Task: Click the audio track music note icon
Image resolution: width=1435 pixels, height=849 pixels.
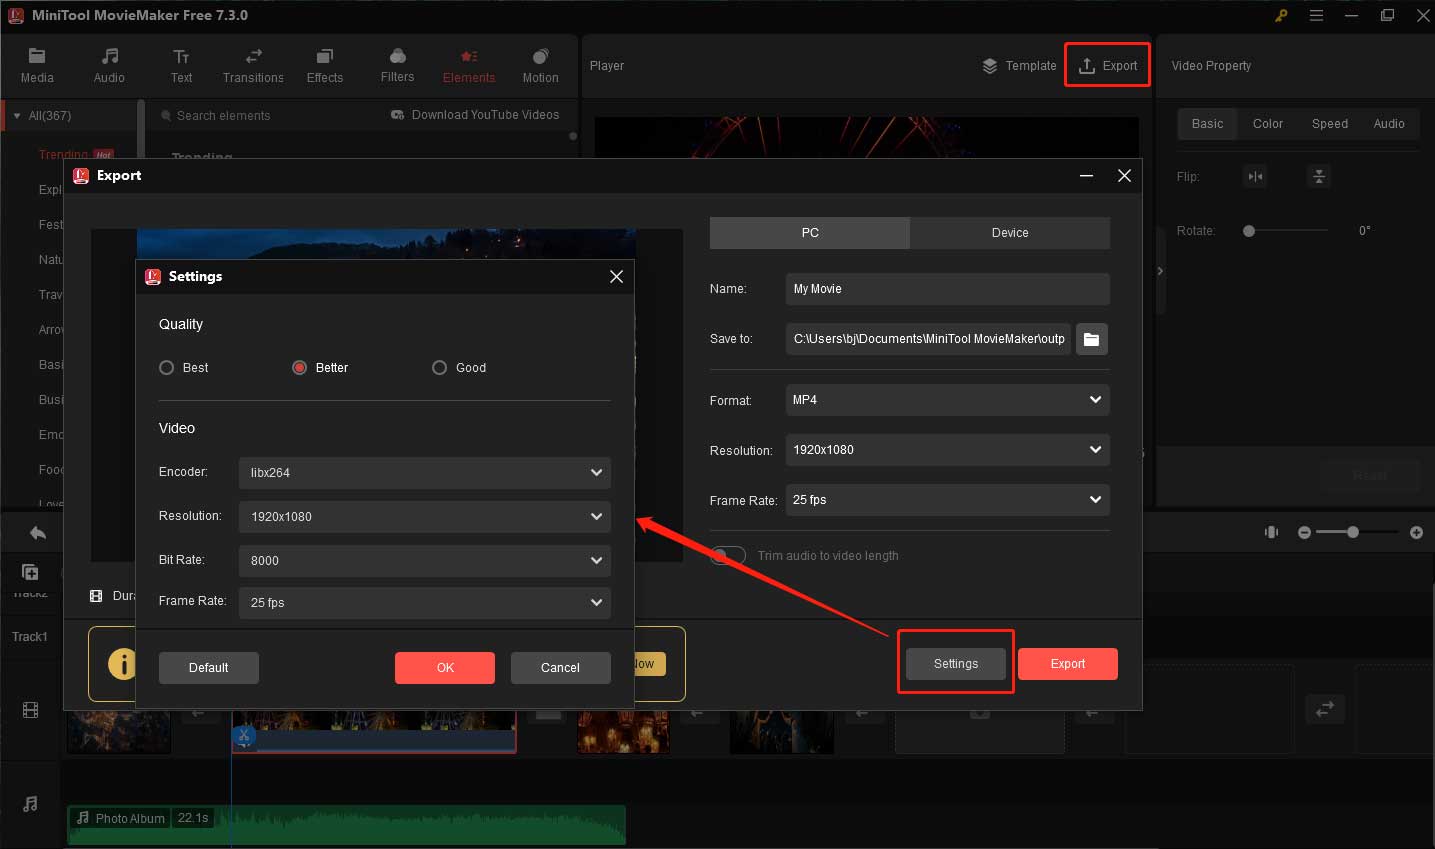Action: (30, 804)
